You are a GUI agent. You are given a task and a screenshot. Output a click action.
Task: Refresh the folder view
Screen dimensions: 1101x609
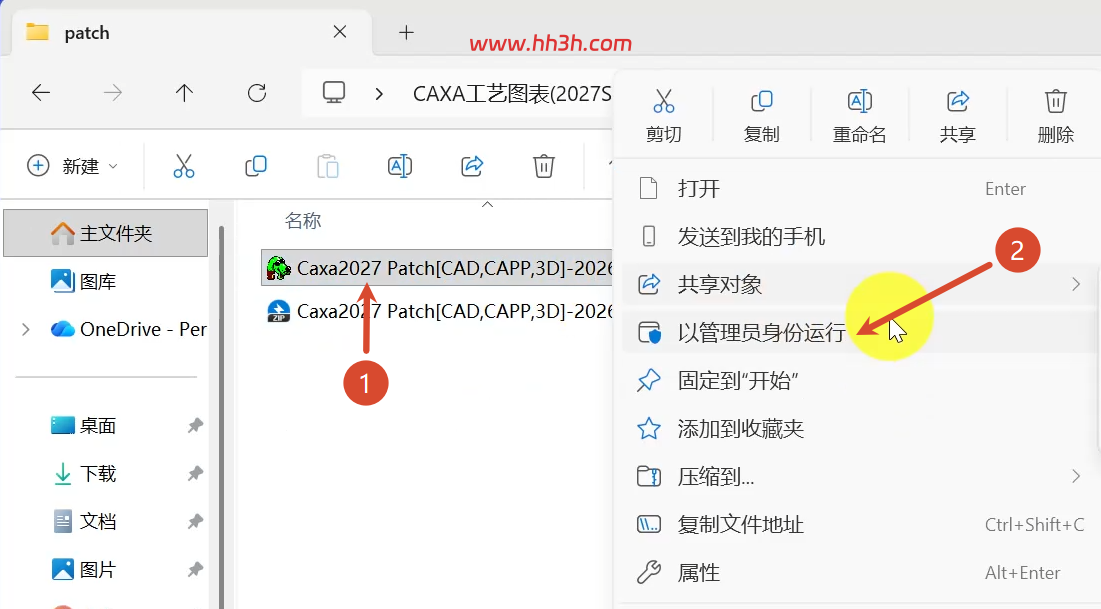point(257,93)
